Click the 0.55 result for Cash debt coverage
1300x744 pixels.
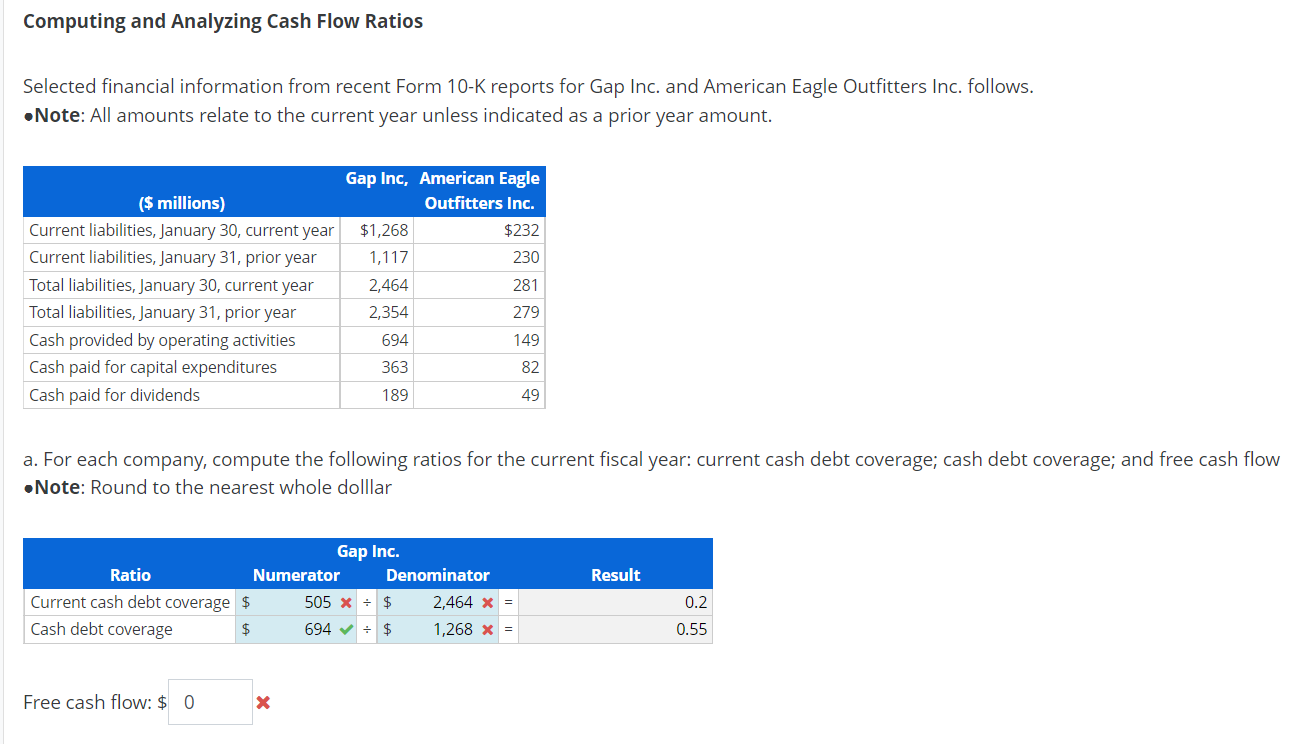692,630
